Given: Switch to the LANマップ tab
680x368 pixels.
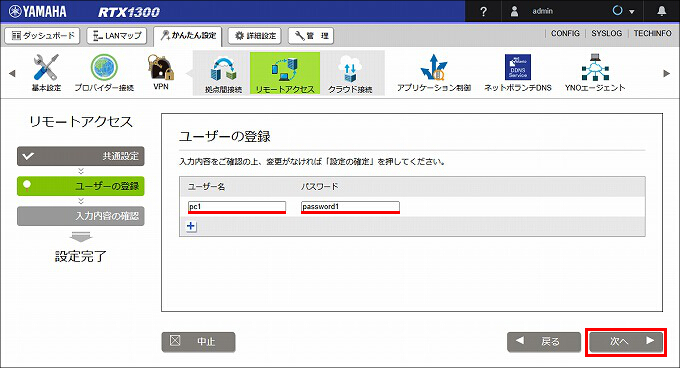Looking at the screenshot, I should coord(117,36).
